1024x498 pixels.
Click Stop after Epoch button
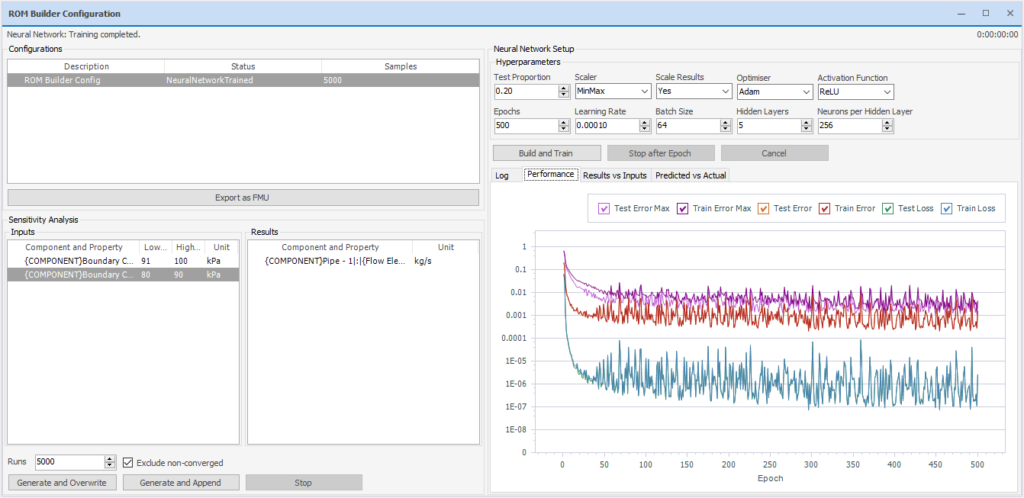point(661,153)
